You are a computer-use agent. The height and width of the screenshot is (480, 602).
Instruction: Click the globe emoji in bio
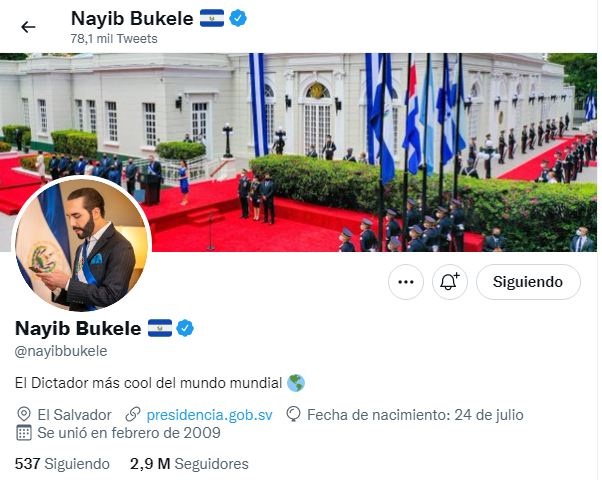coord(296,383)
